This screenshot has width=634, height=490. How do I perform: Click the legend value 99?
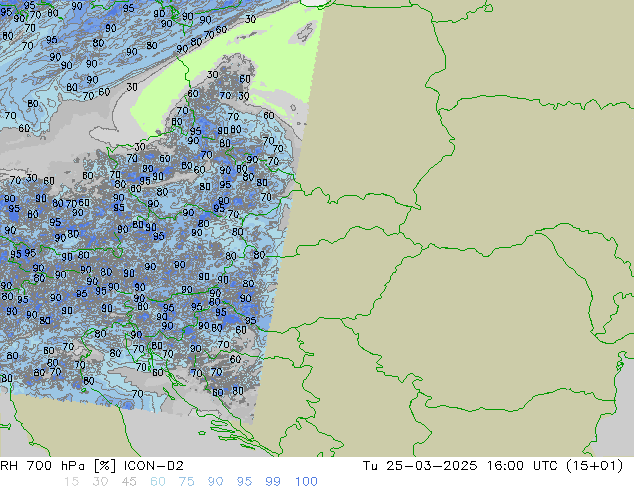pyautogui.click(x=273, y=482)
